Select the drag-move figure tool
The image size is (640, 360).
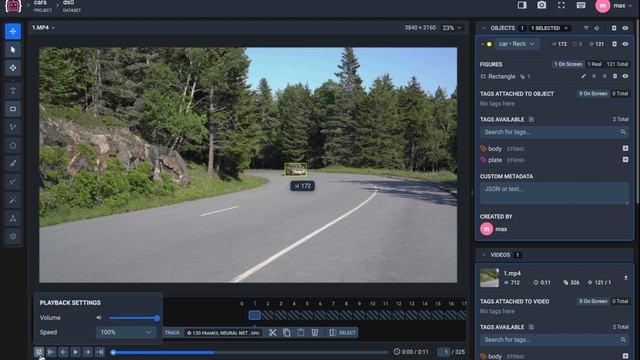click(x=13, y=68)
